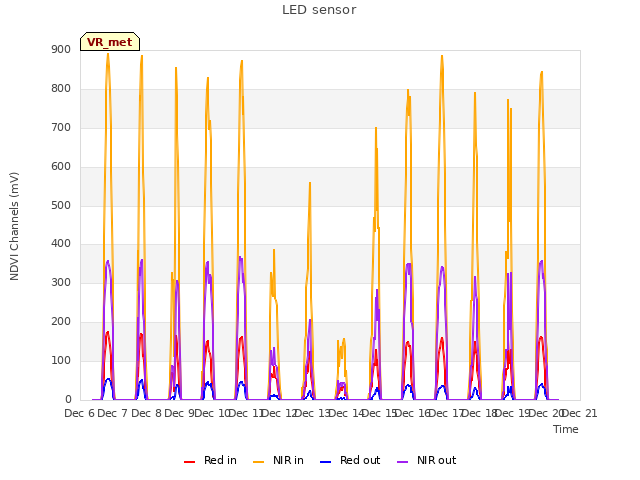Toggle the Red in legend entry

click(x=210, y=460)
